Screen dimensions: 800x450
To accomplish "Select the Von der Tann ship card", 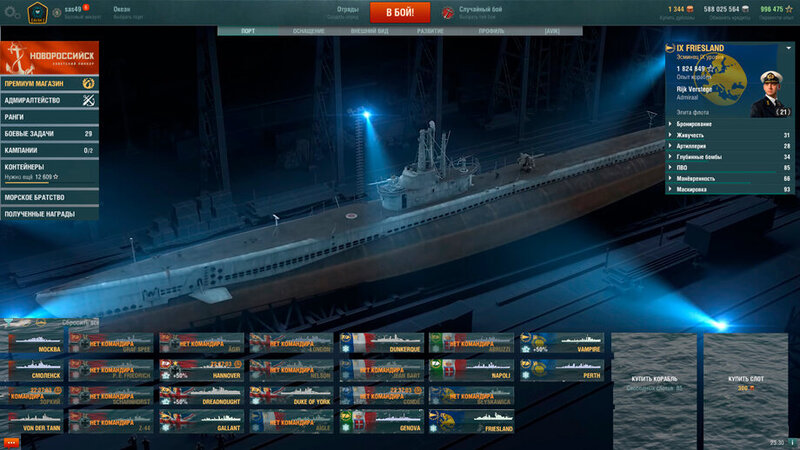I will (35, 422).
